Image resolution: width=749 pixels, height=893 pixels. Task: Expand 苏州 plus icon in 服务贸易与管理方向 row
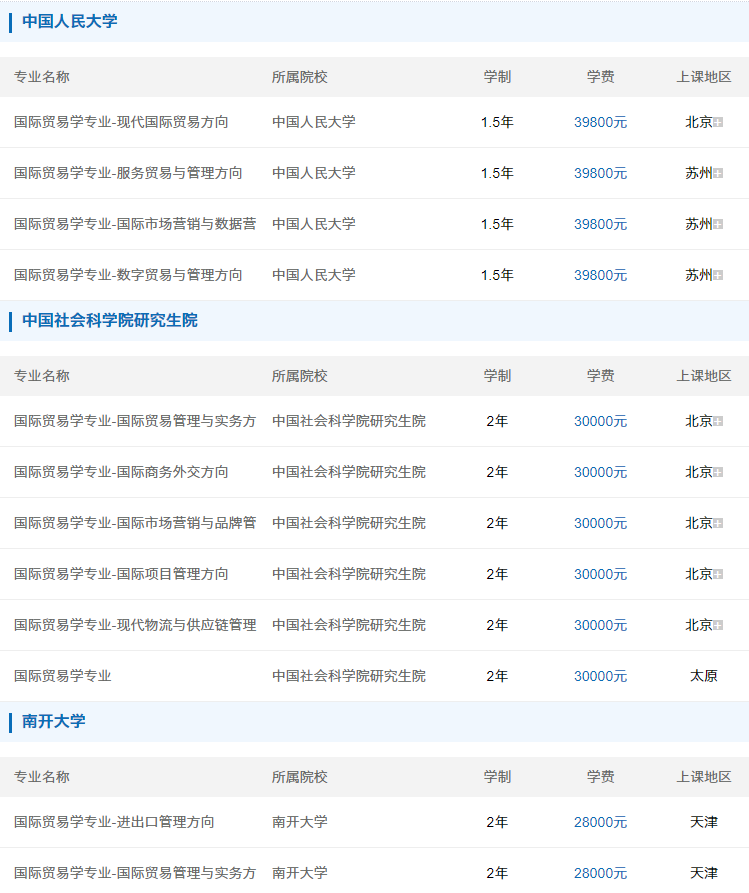[718, 173]
